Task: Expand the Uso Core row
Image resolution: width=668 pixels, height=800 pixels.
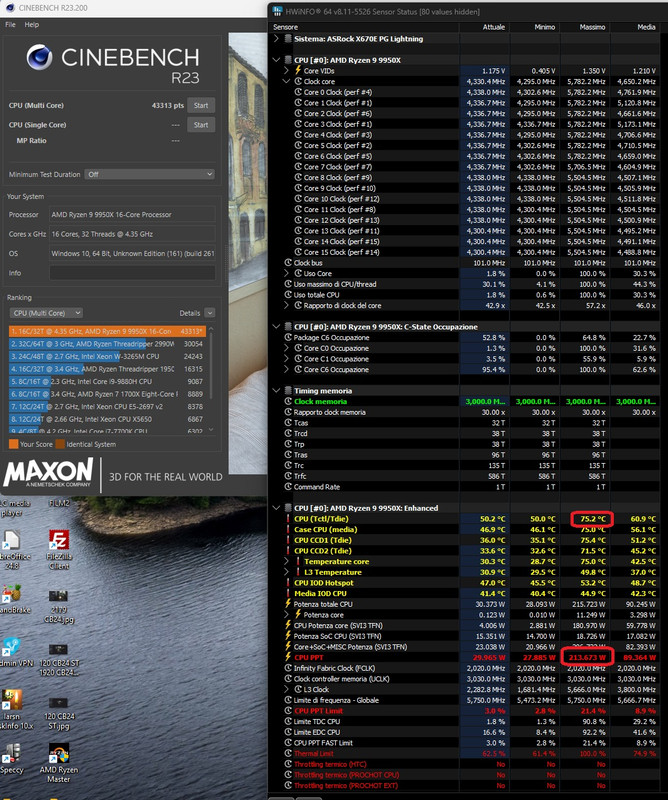Action: (x=287, y=273)
